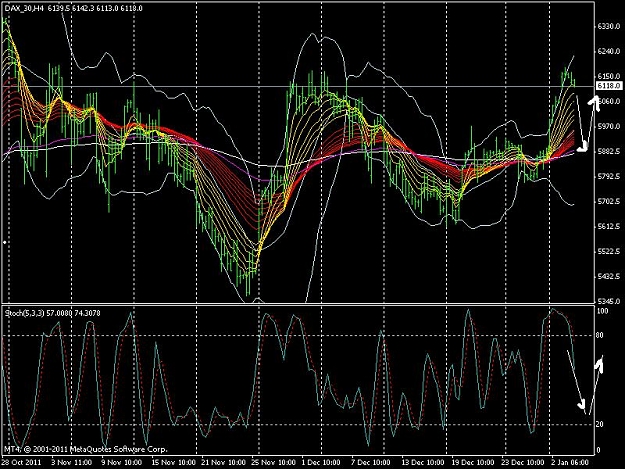Click the 21 Nov 10:00 time label
Image resolution: width=625 pixels, height=469 pixels.
(224, 462)
